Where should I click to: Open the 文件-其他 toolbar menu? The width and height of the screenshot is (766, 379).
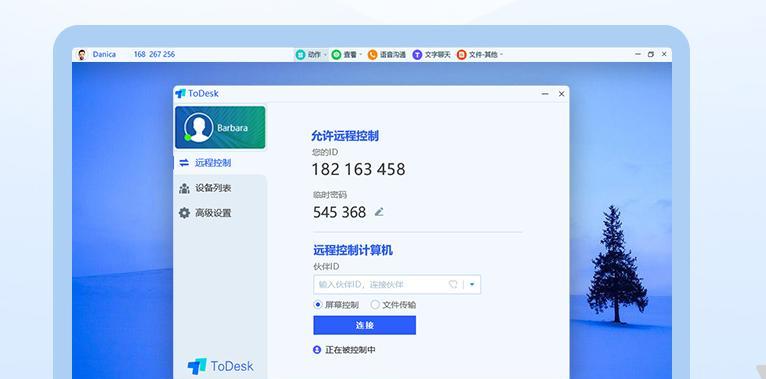(x=480, y=55)
